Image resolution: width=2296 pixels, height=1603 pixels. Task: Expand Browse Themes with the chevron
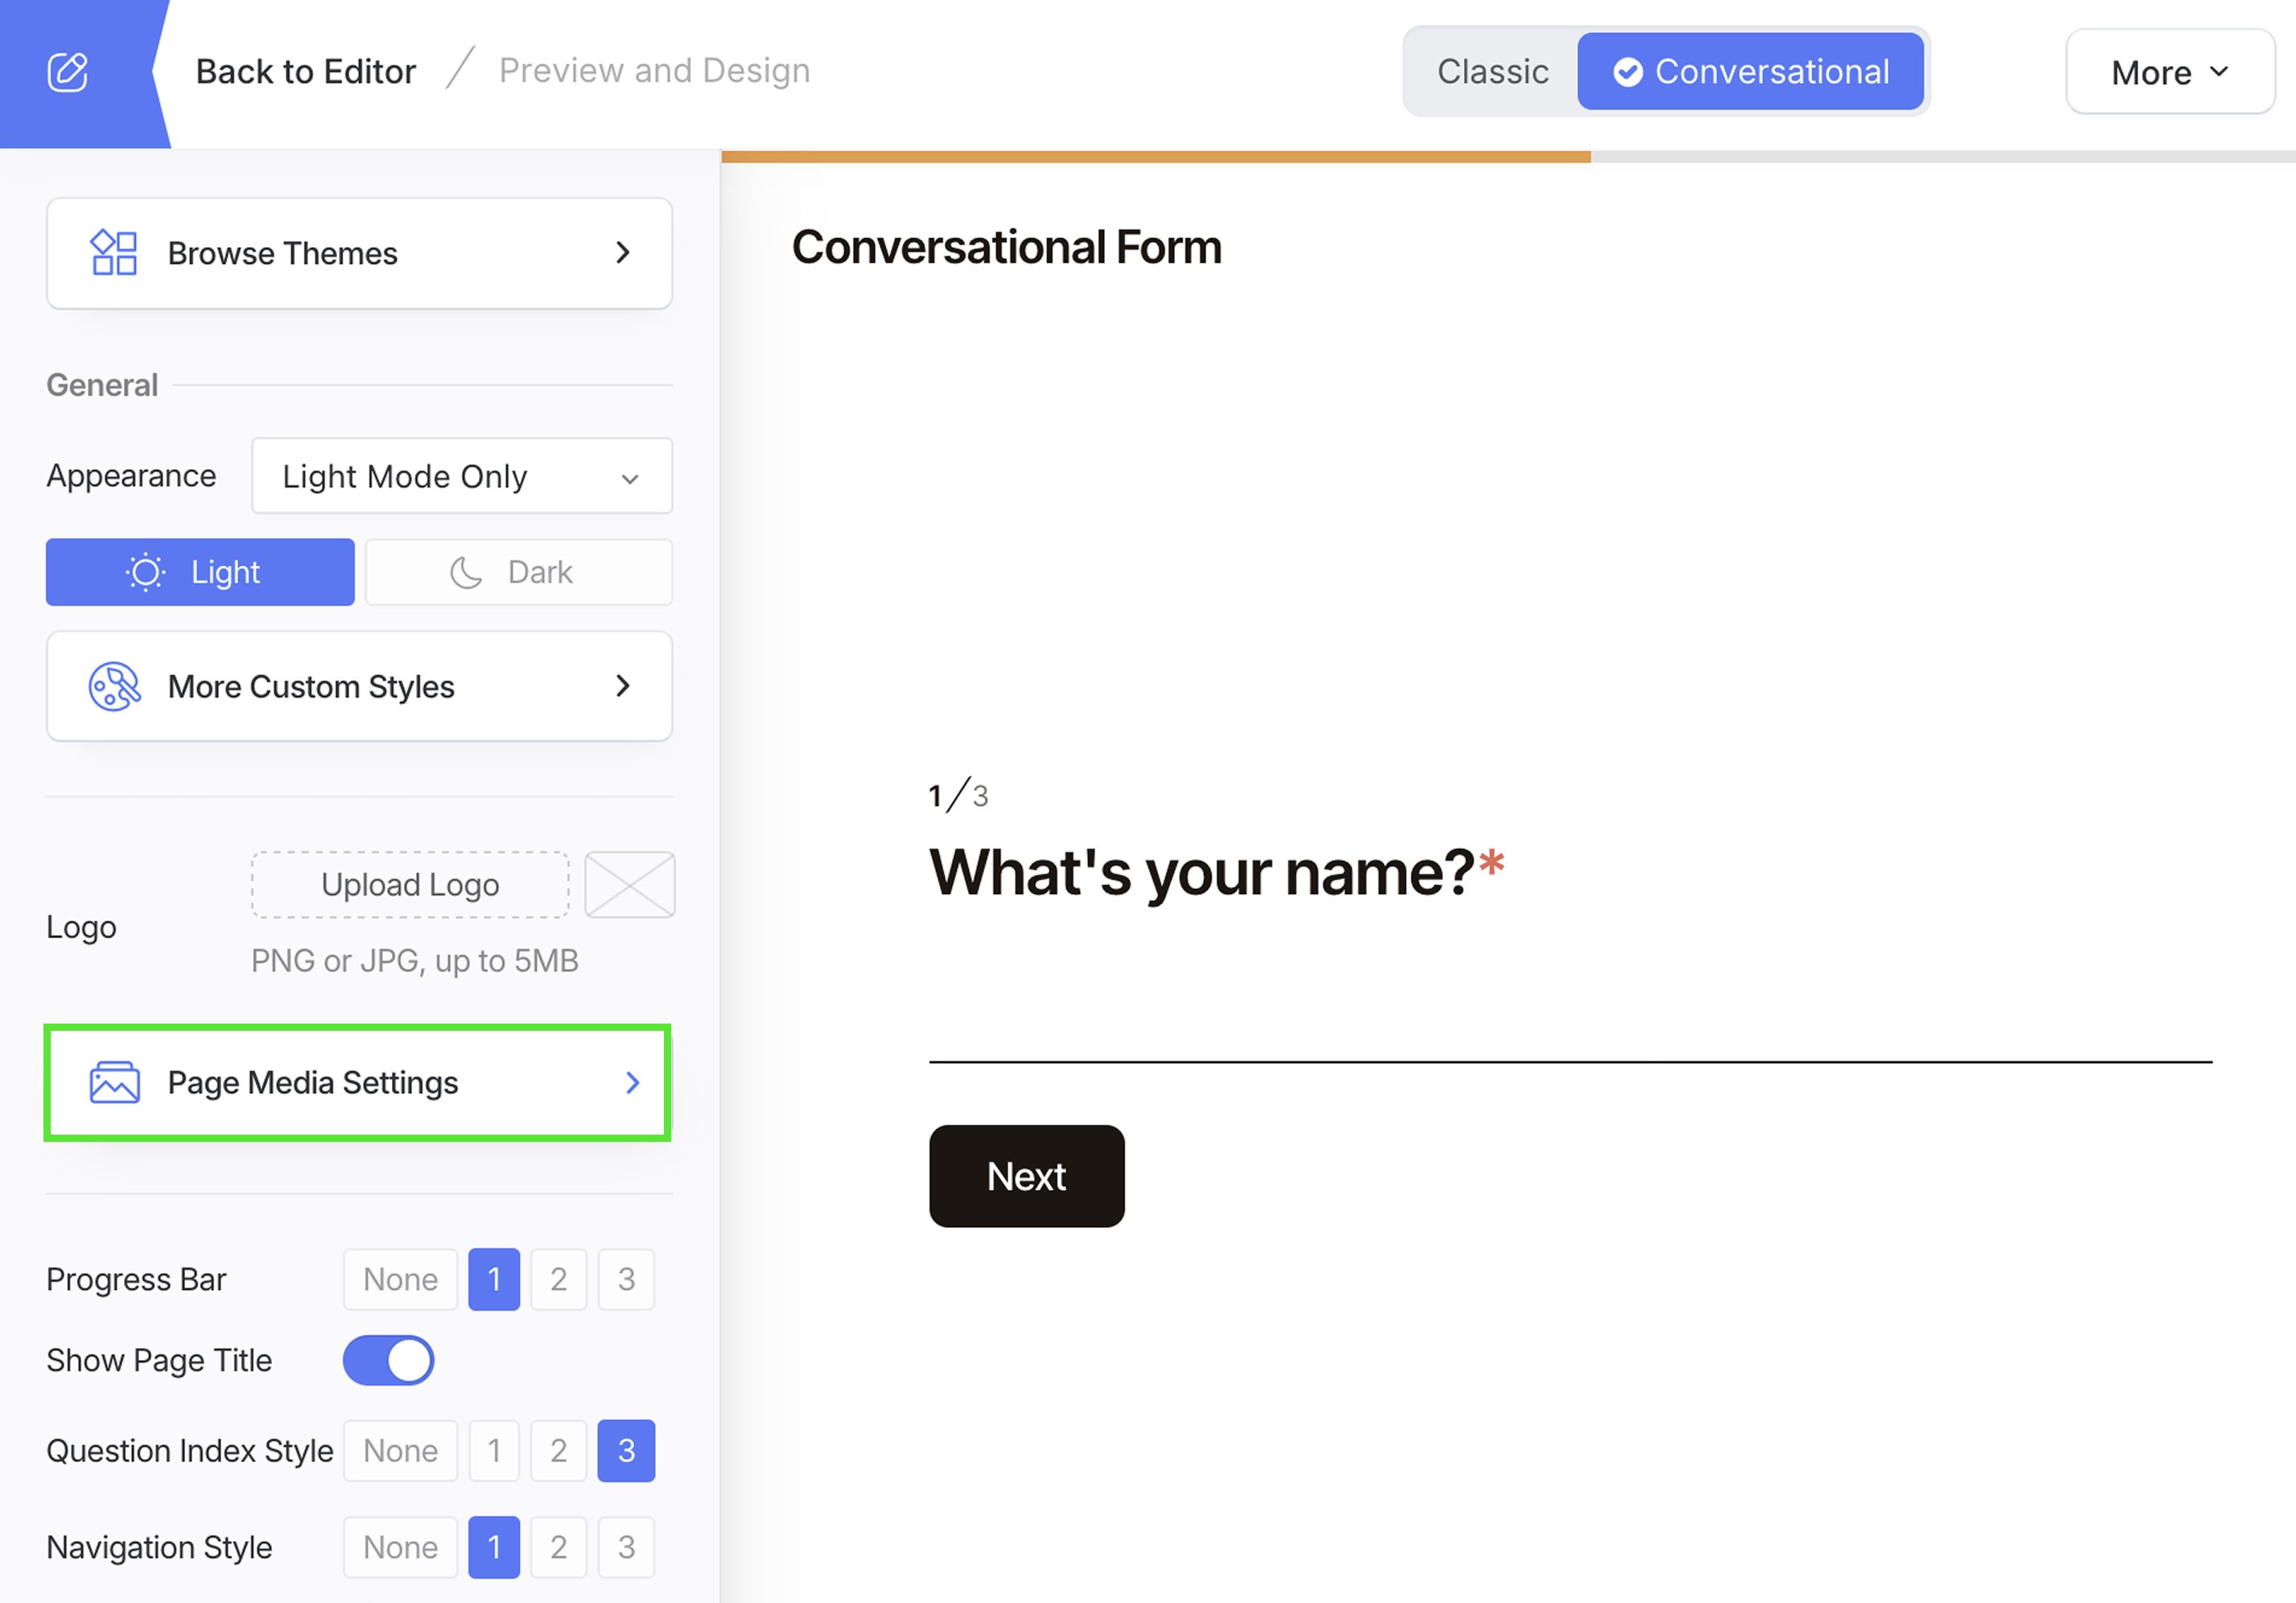click(x=623, y=253)
